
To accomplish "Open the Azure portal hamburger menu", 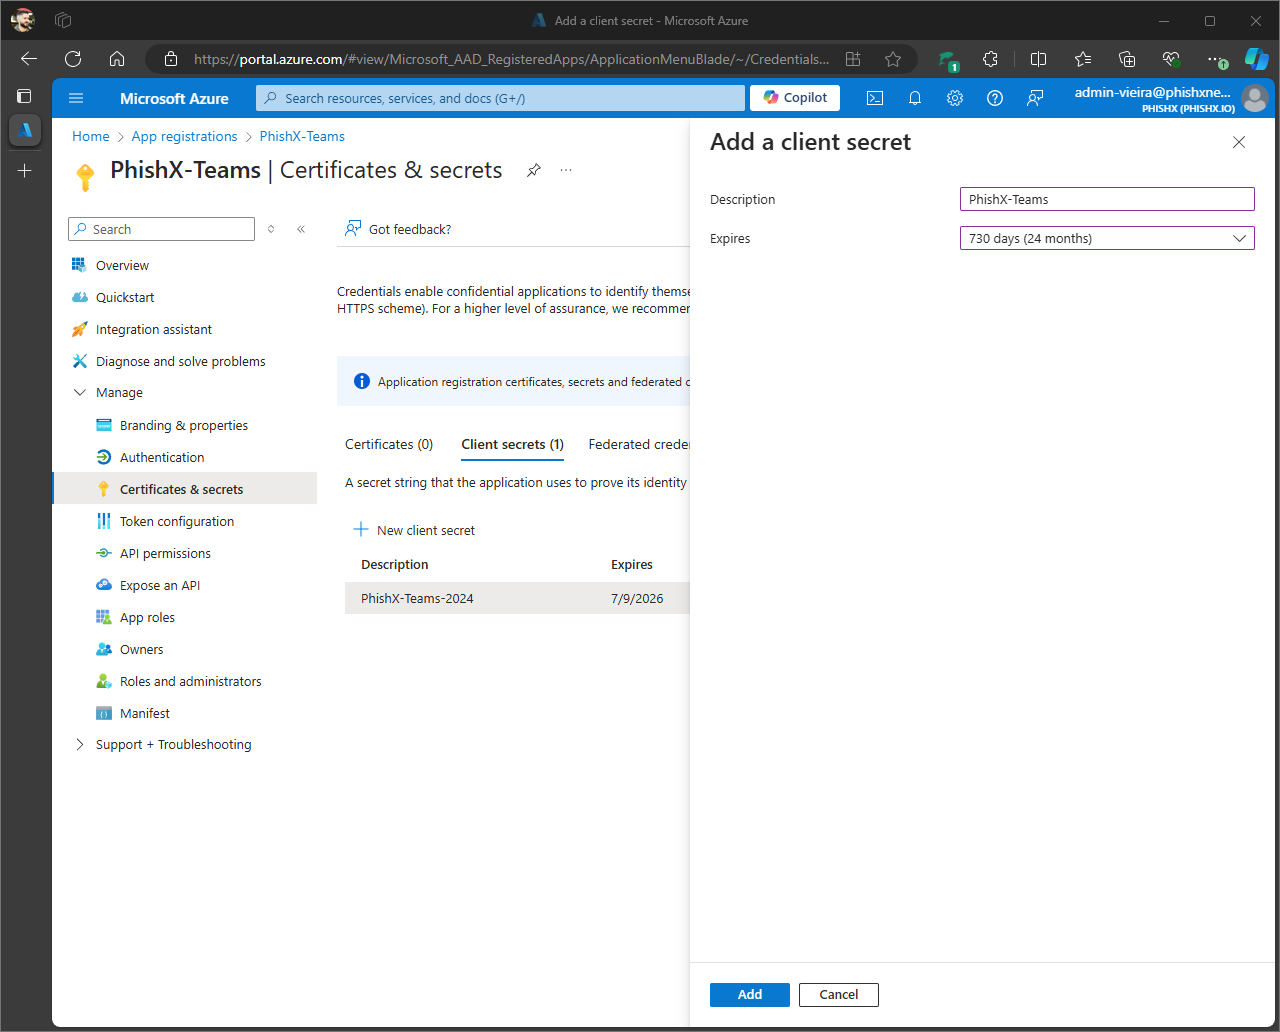I will click(76, 98).
